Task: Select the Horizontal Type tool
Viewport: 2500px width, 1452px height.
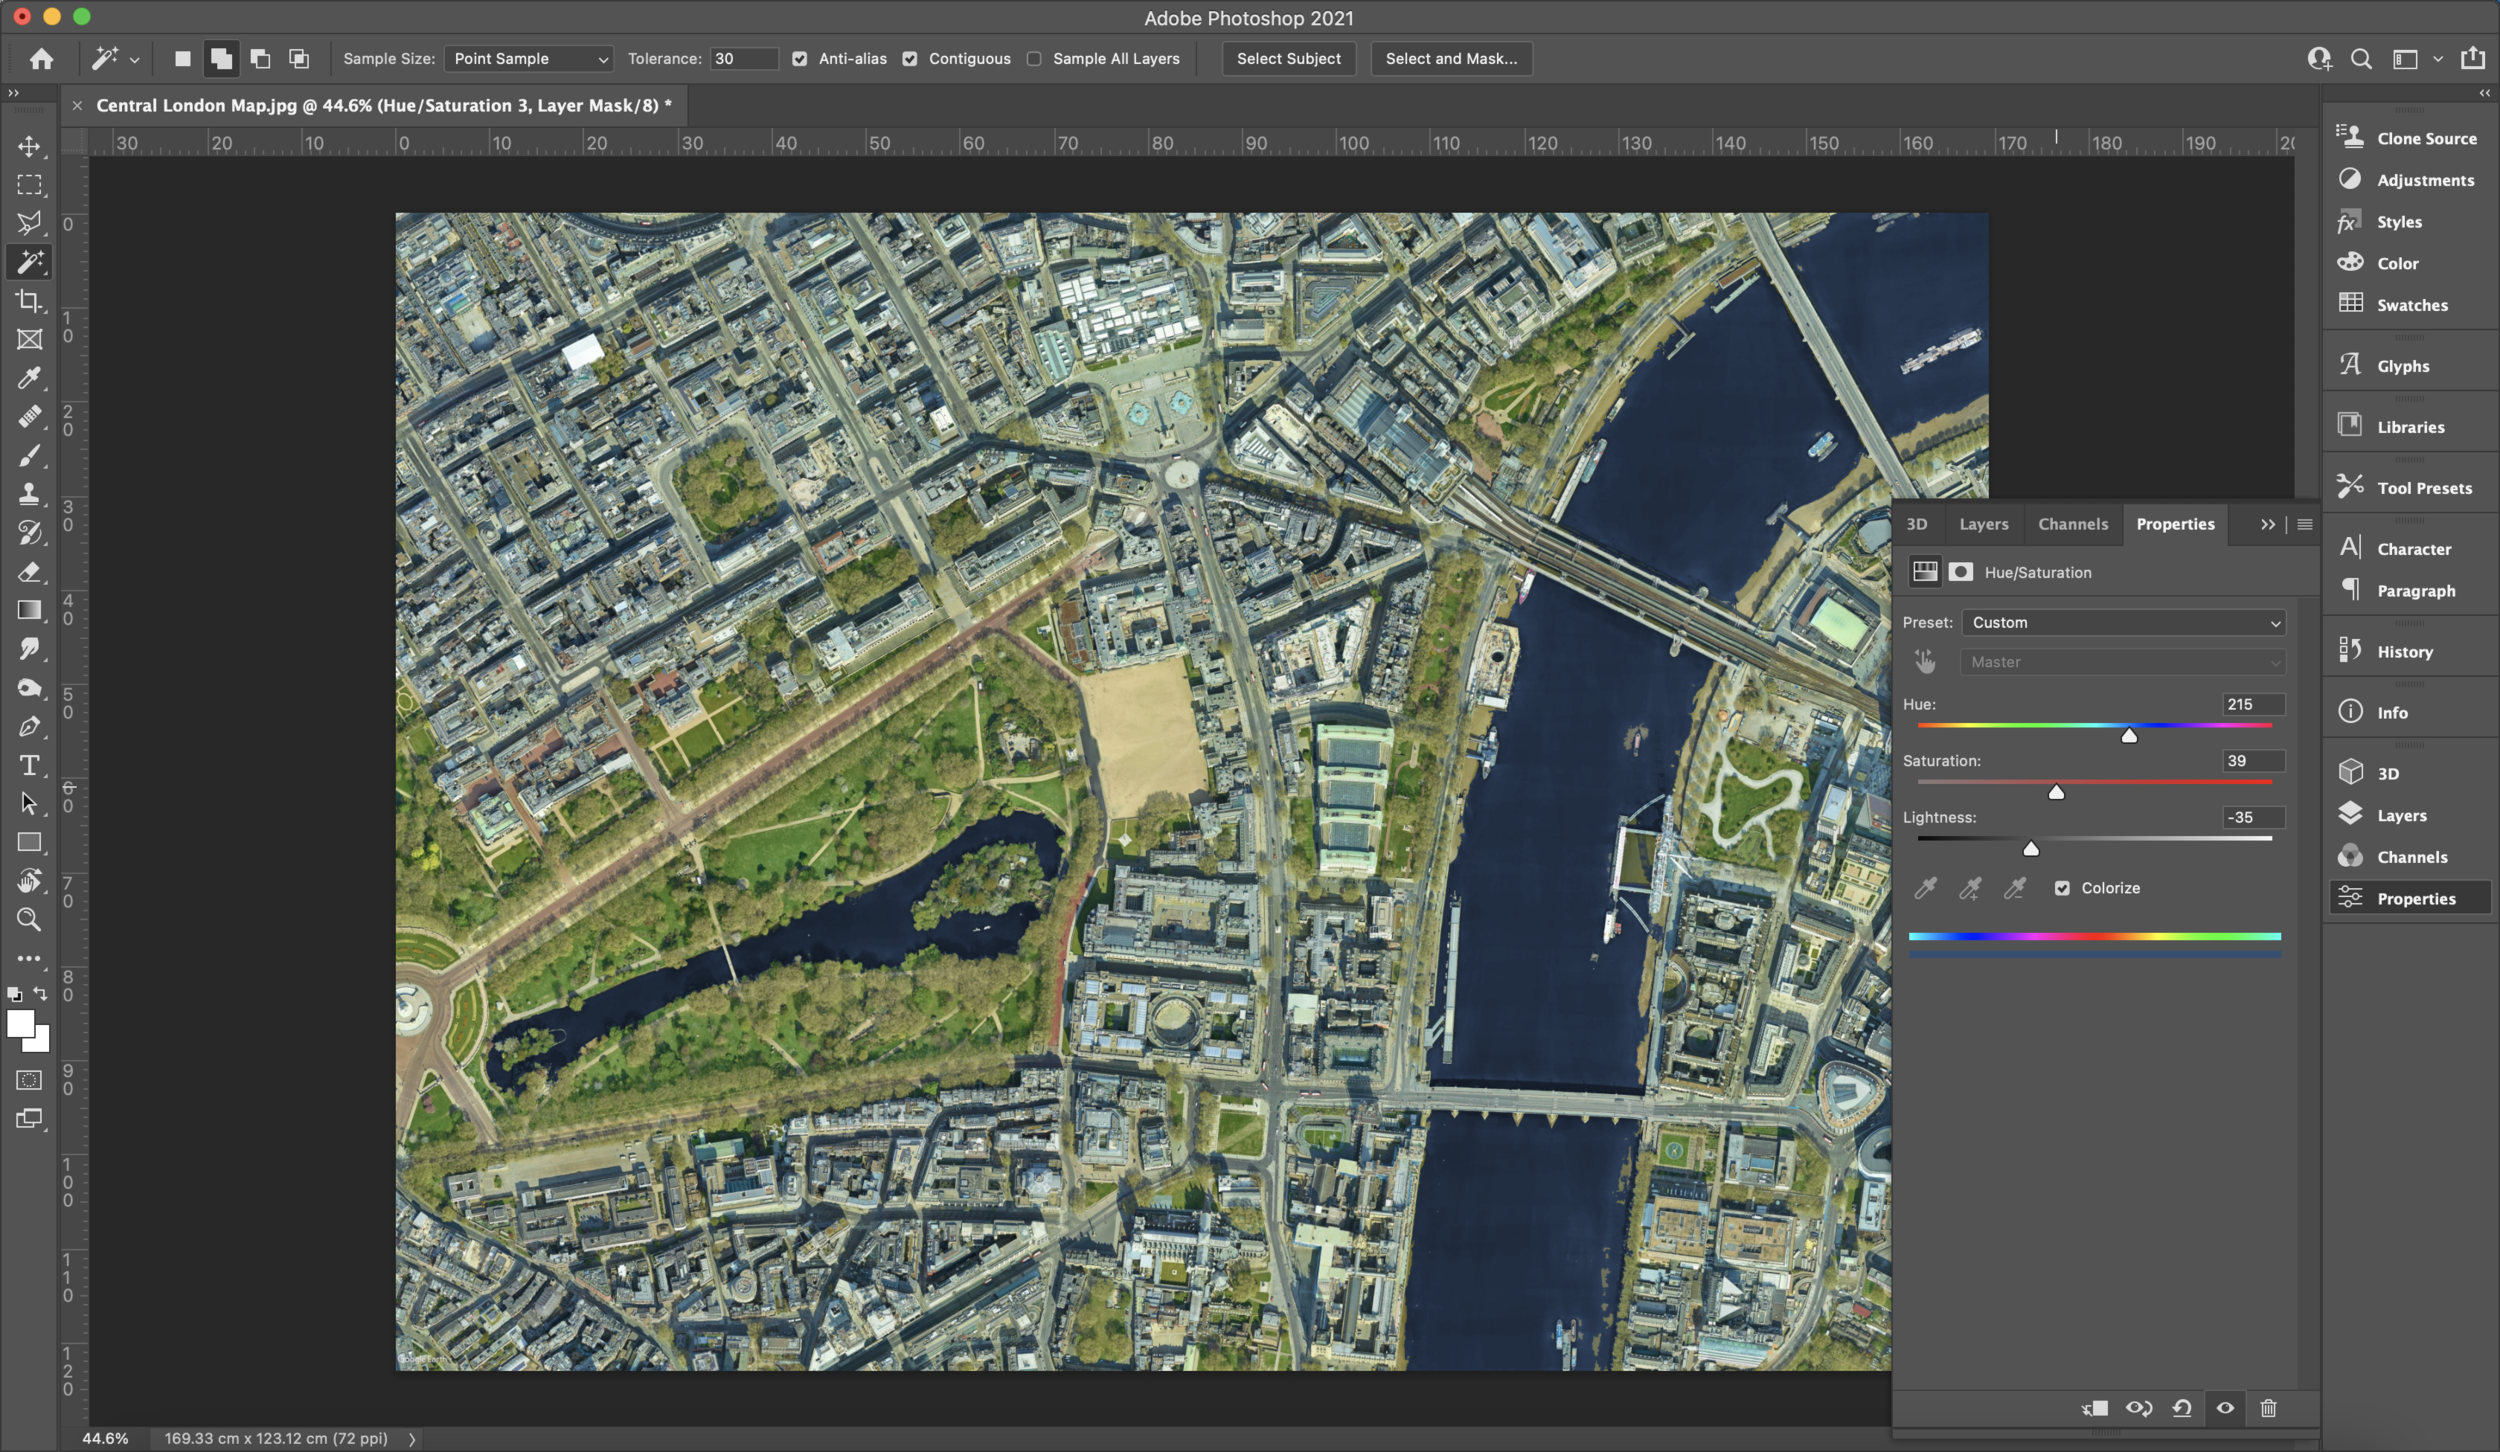Action: coord(29,765)
